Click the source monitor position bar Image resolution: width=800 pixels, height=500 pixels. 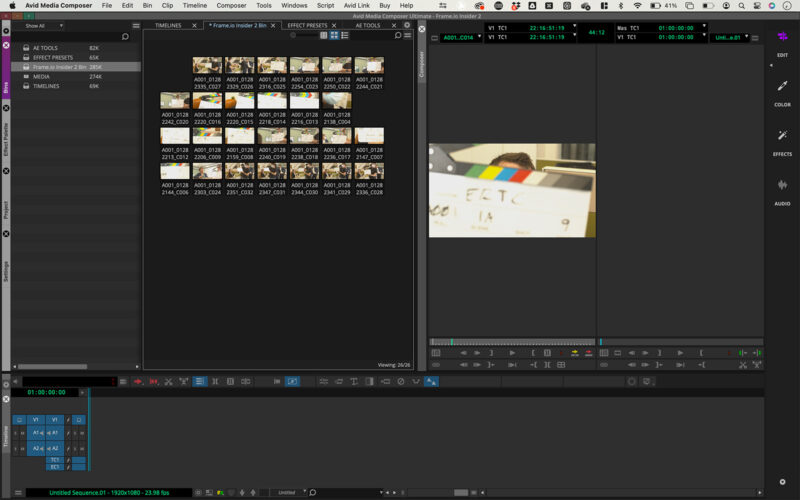point(512,342)
